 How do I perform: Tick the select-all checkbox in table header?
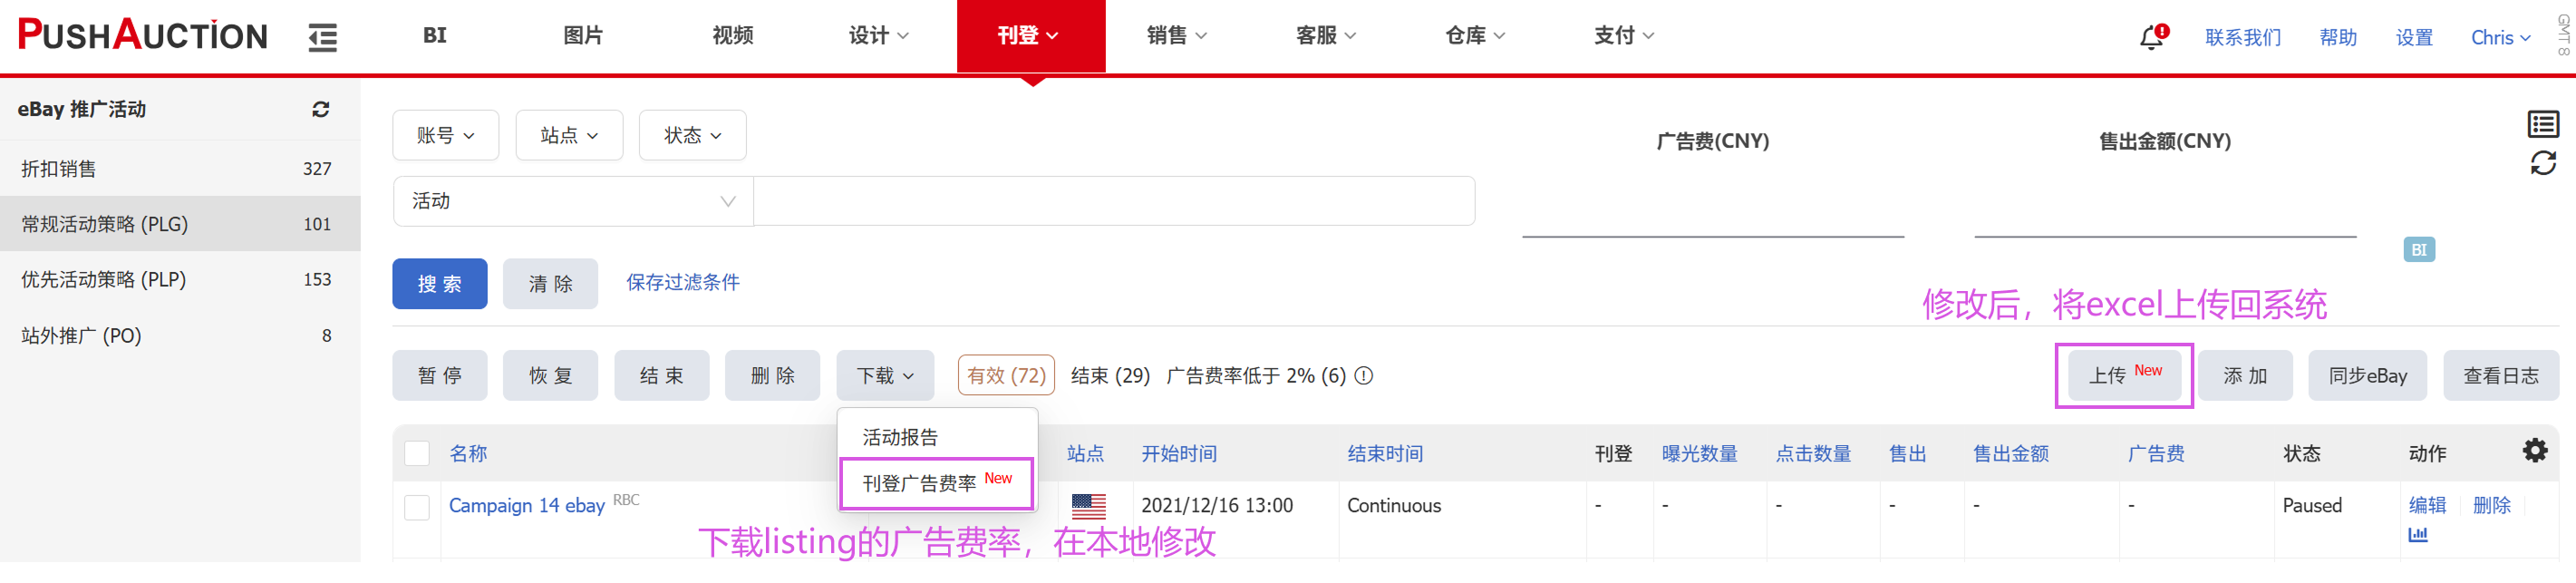417,453
